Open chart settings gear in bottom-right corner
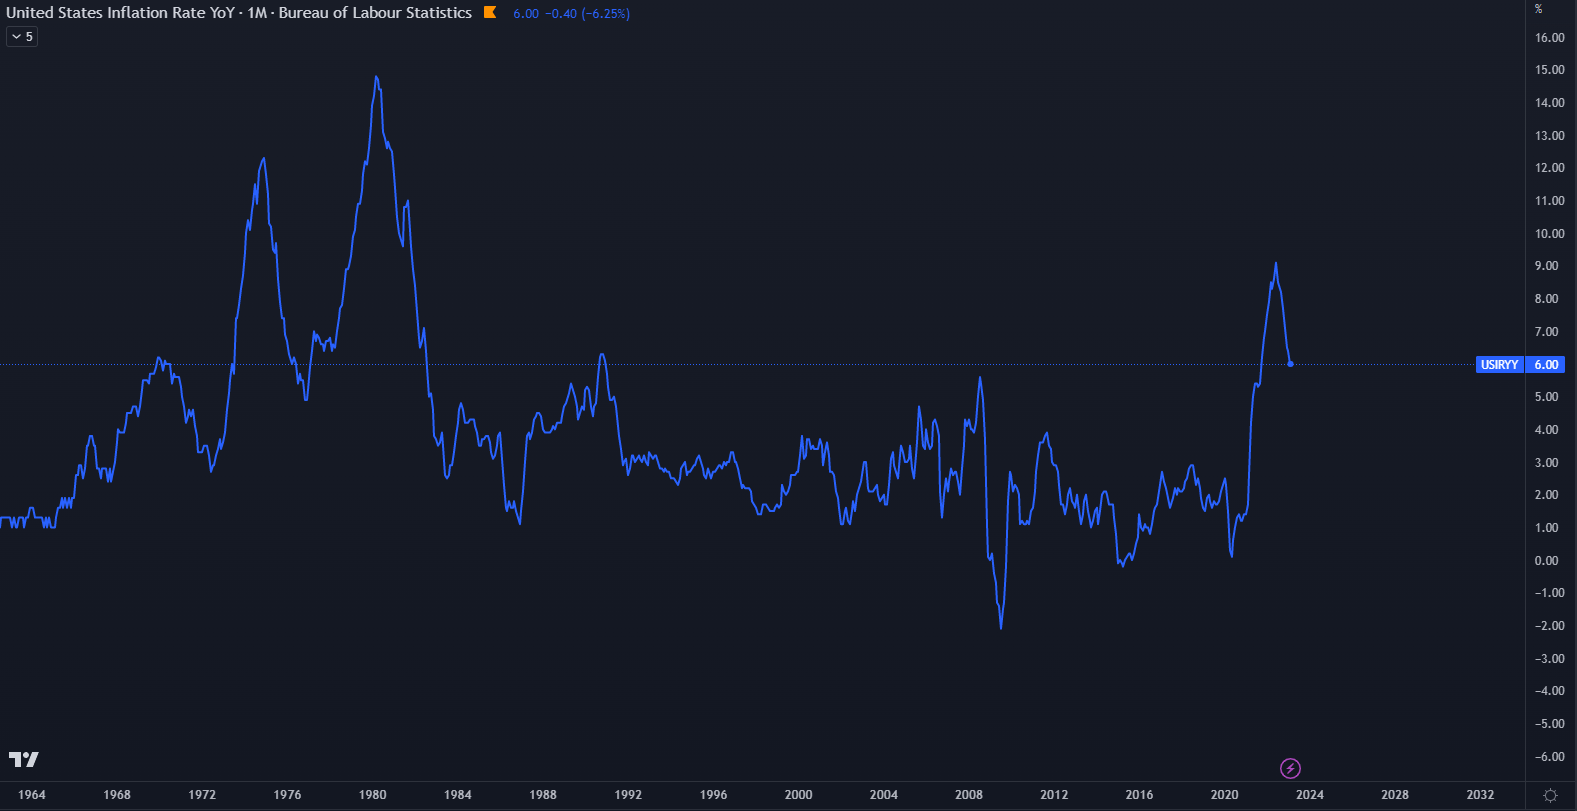The image size is (1577, 811). click(x=1550, y=795)
